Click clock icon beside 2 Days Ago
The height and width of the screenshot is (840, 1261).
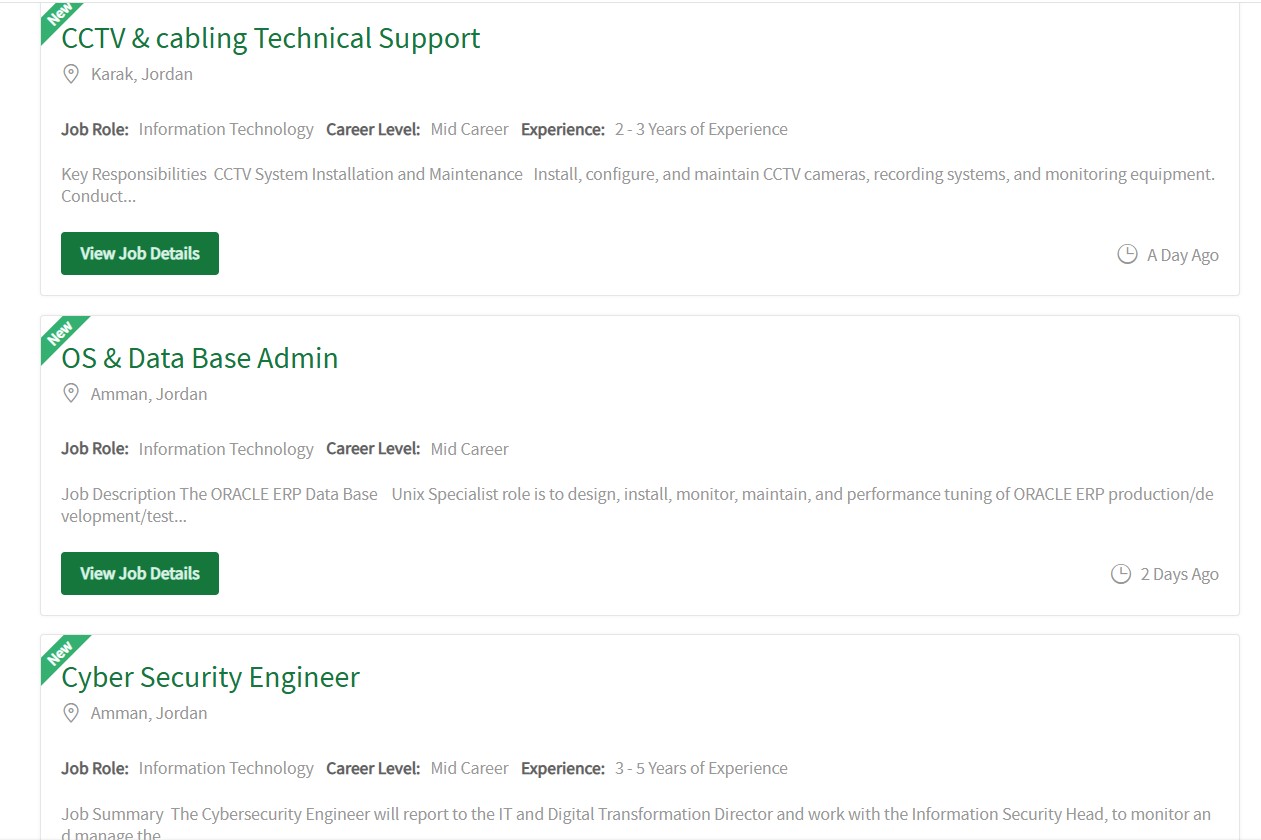[1121, 574]
